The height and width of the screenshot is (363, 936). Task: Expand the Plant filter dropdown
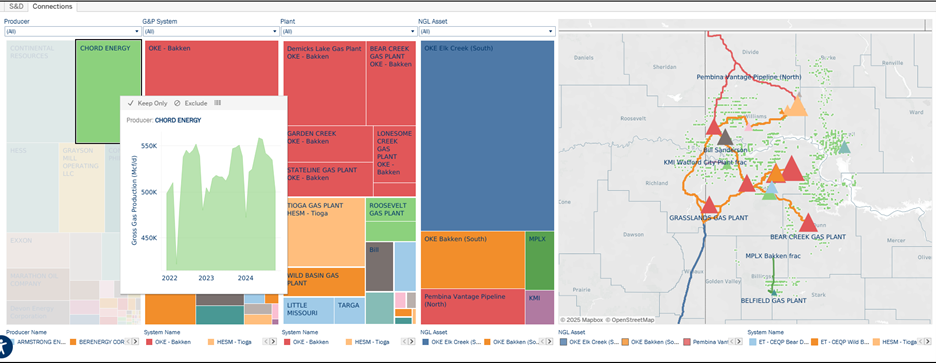coord(348,31)
